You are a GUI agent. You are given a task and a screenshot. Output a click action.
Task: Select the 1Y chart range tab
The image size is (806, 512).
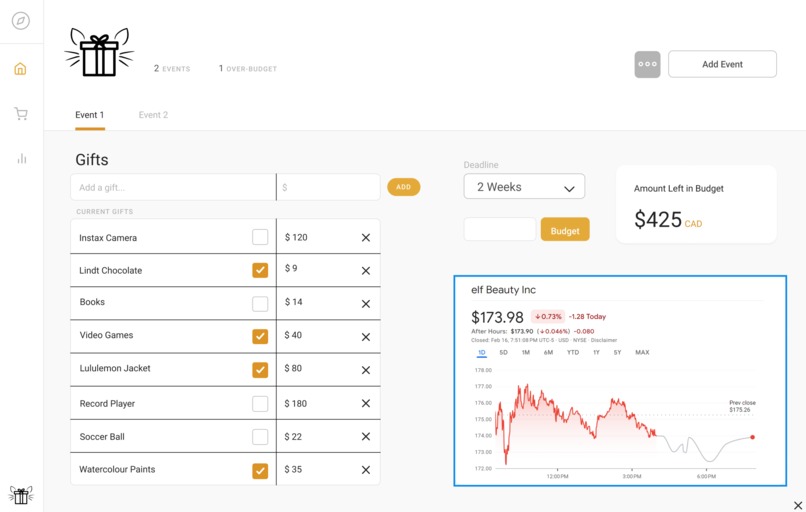click(596, 353)
